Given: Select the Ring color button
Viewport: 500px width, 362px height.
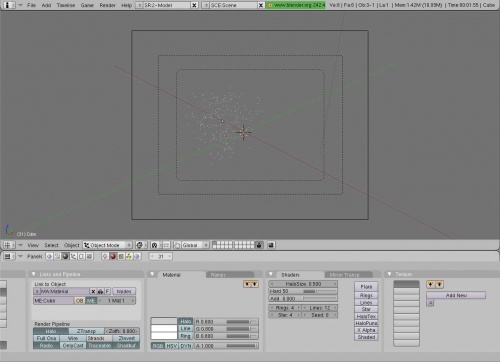Looking at the screenshot, I should (x=185, y=336).
